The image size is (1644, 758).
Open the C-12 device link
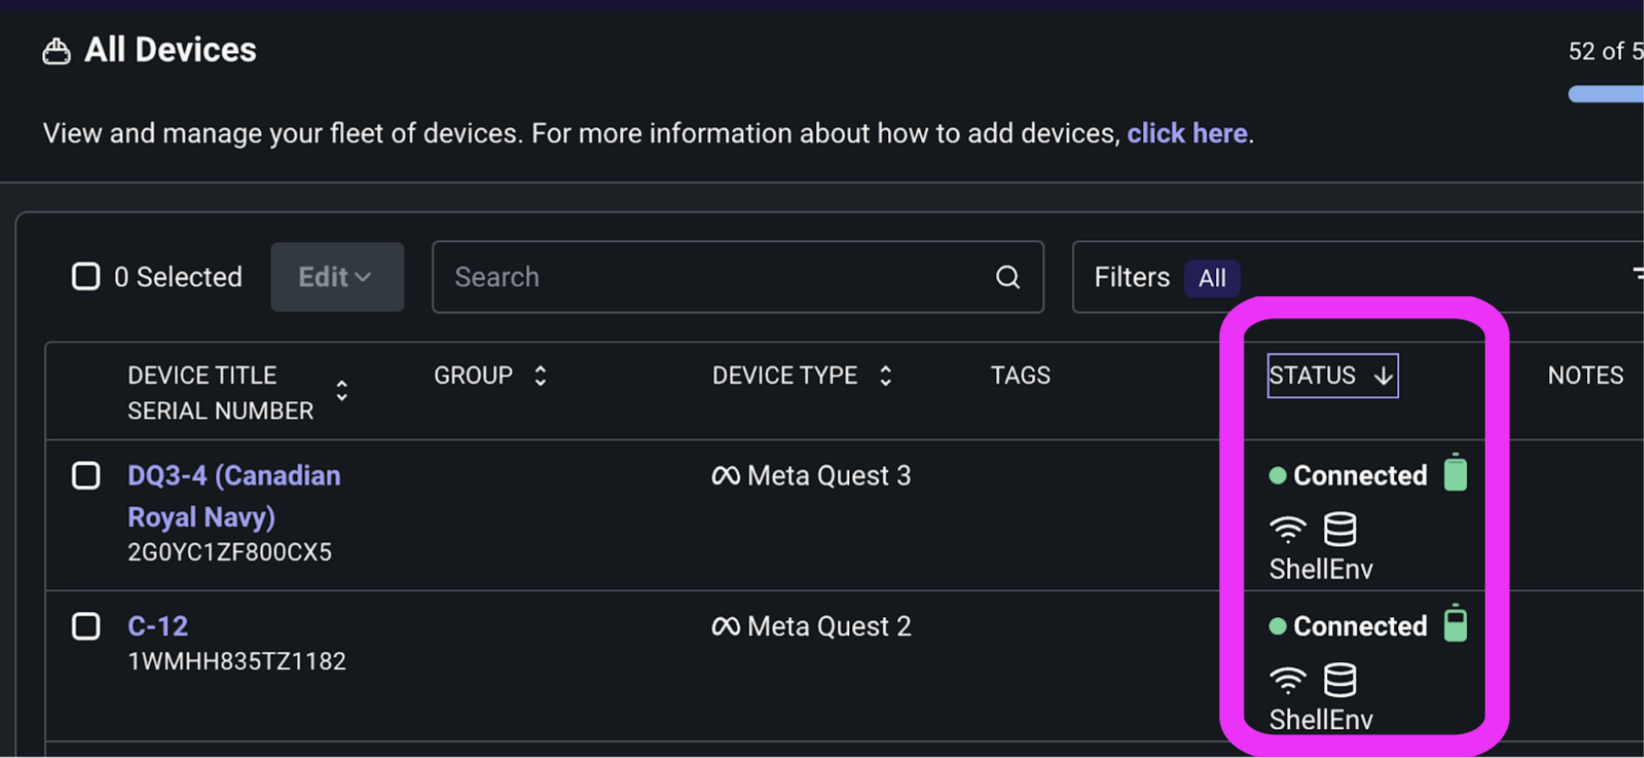[158, 626]
